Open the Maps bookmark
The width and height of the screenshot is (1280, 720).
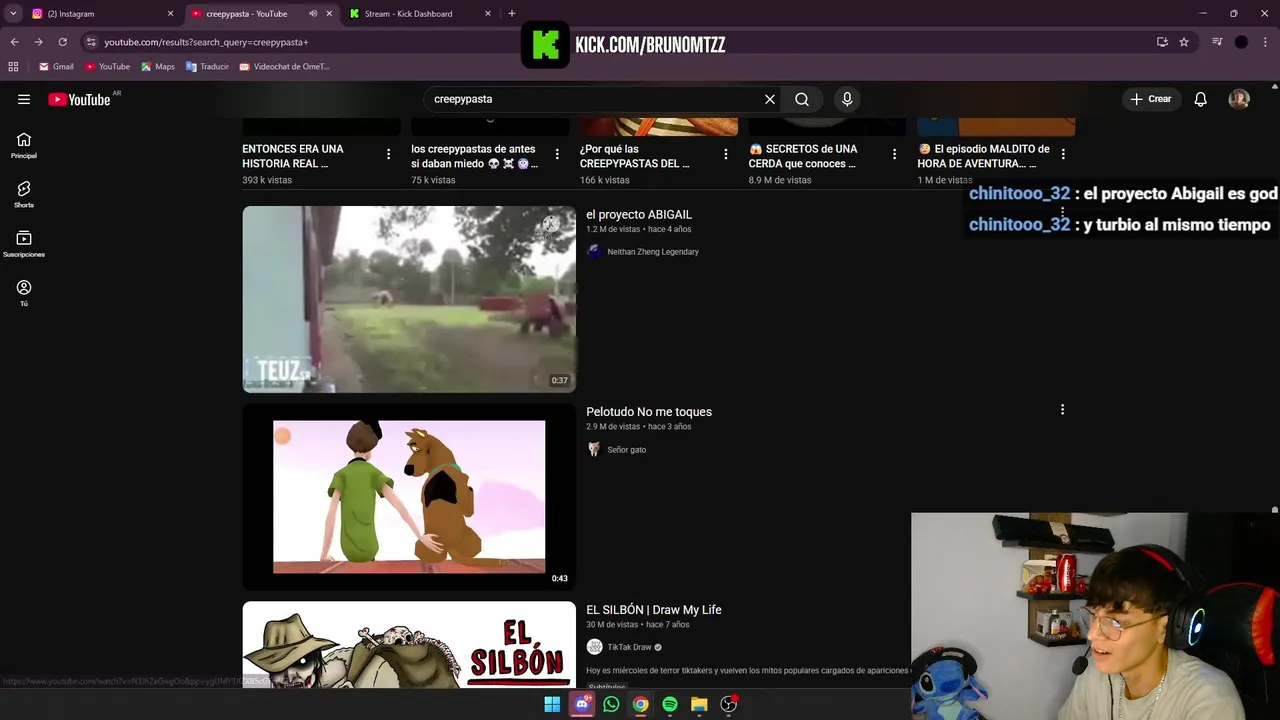coord(158,67)
